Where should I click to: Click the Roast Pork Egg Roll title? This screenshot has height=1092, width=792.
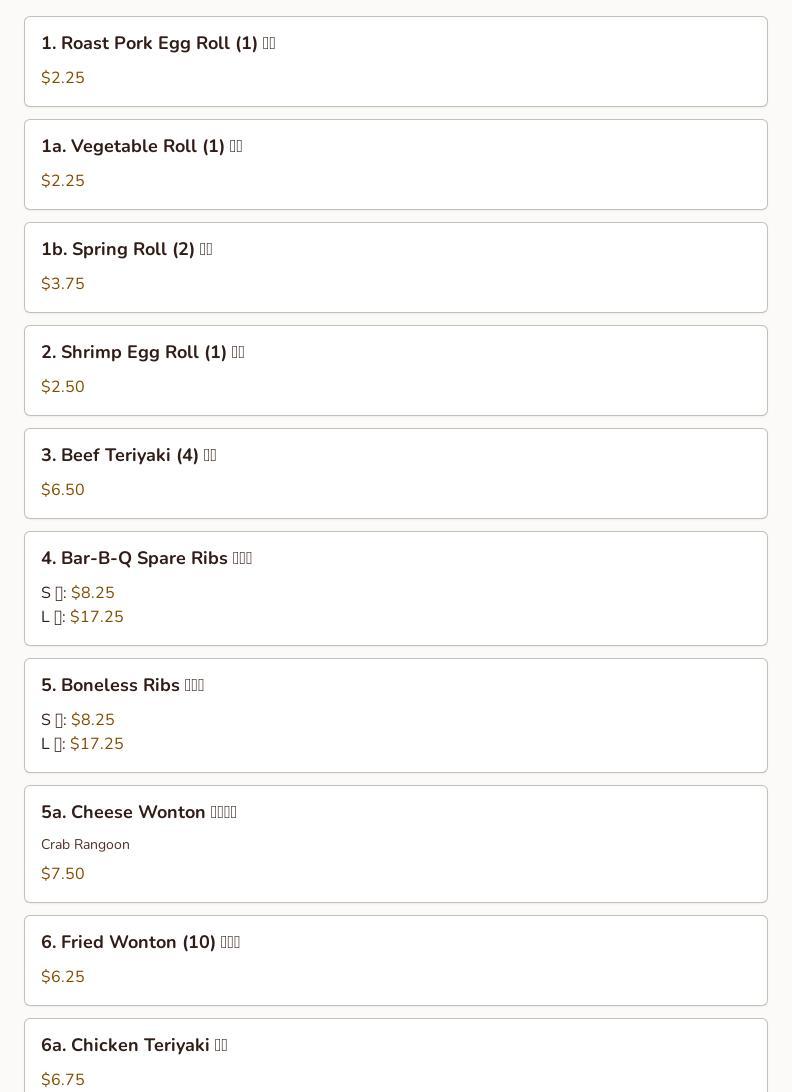[158, 44]
